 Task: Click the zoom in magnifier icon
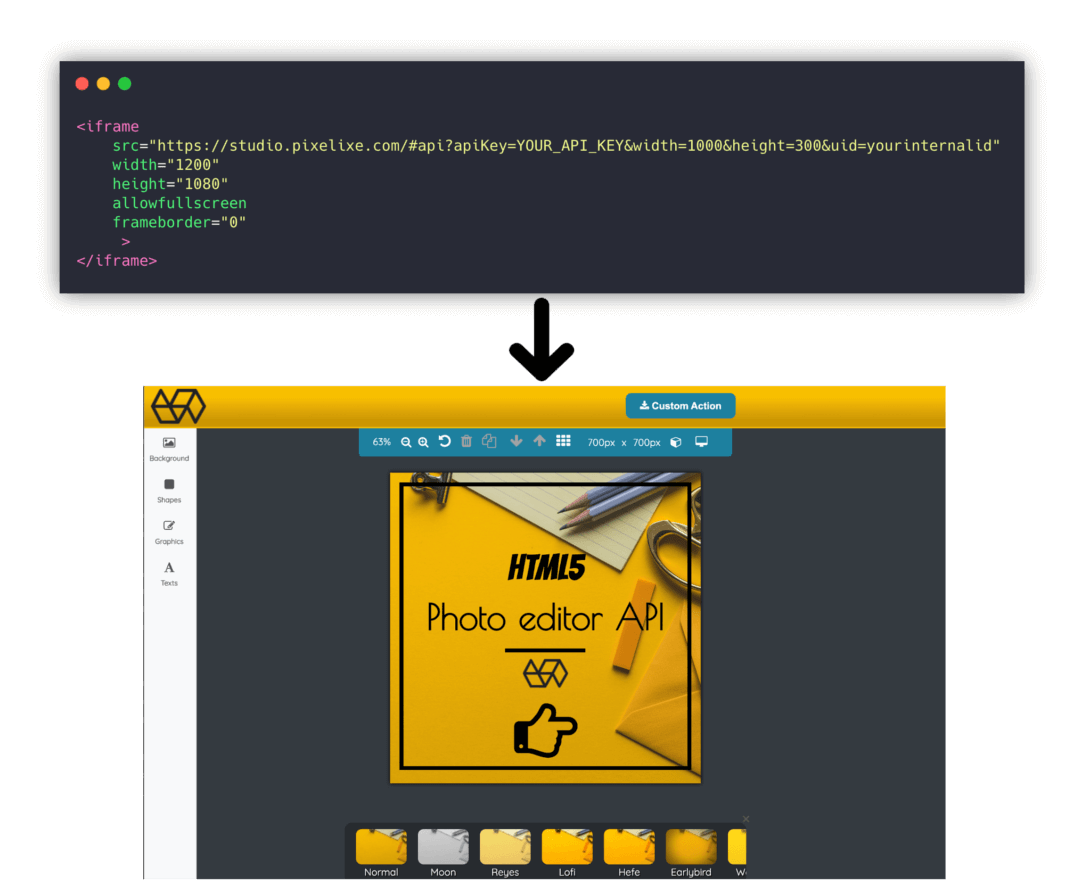pyautogui.click(x=423, y=441)
